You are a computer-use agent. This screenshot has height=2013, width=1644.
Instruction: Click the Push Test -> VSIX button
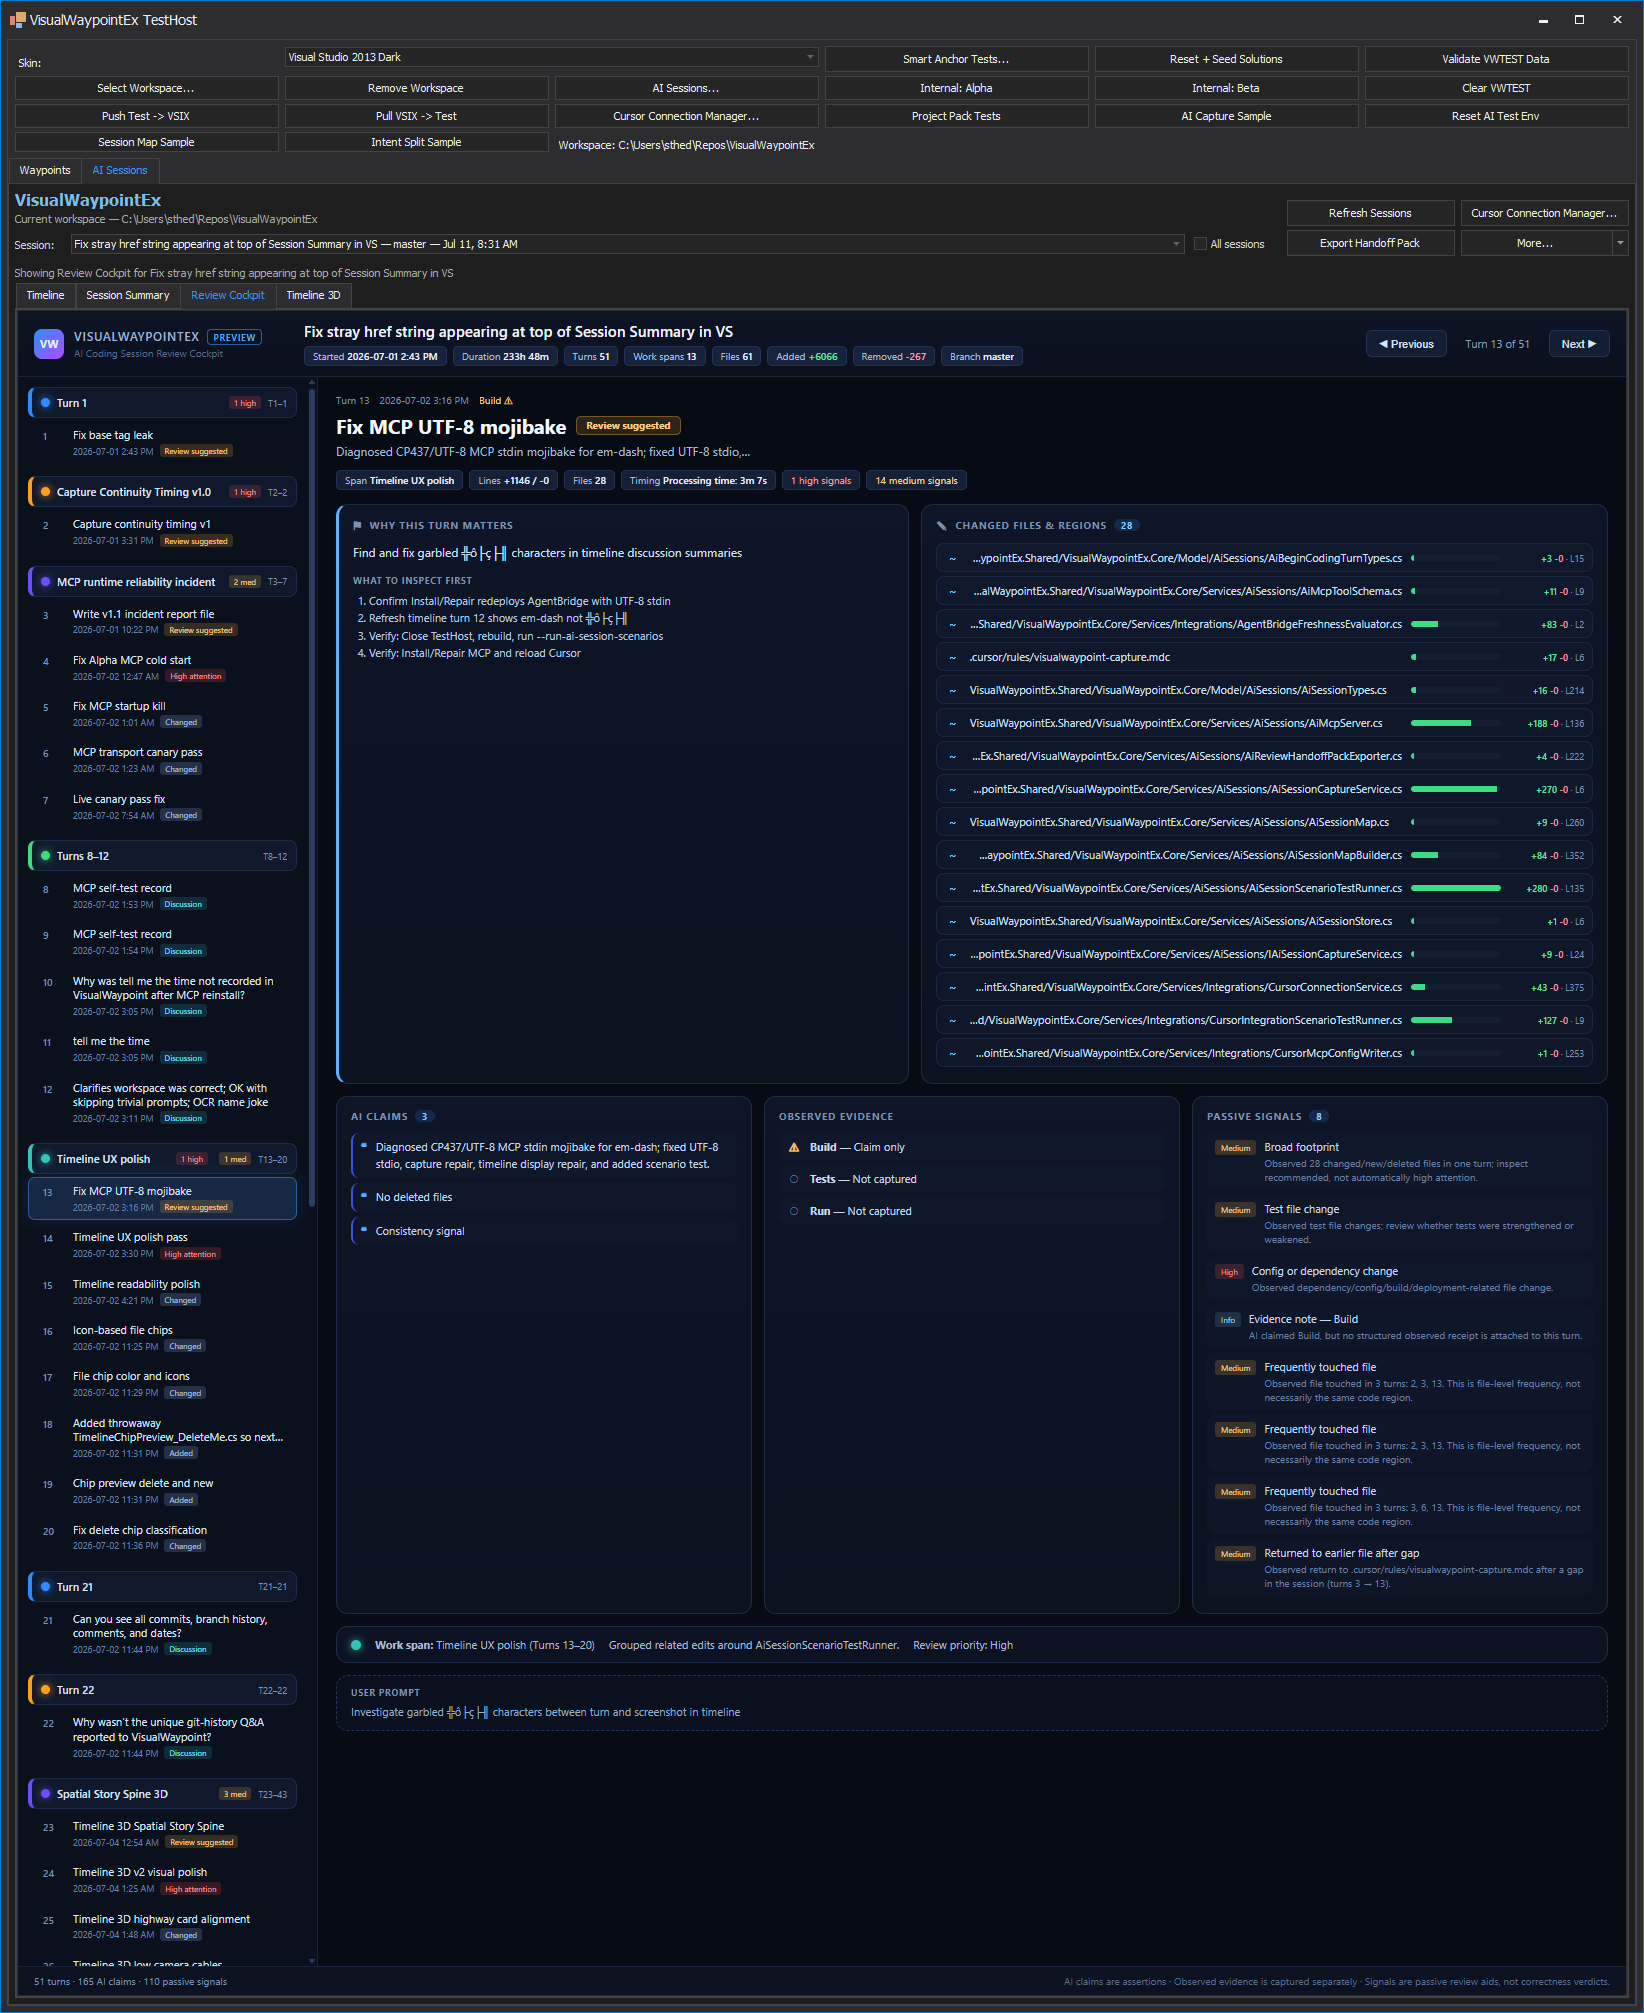pyautogui.click(x=146, y=116)
